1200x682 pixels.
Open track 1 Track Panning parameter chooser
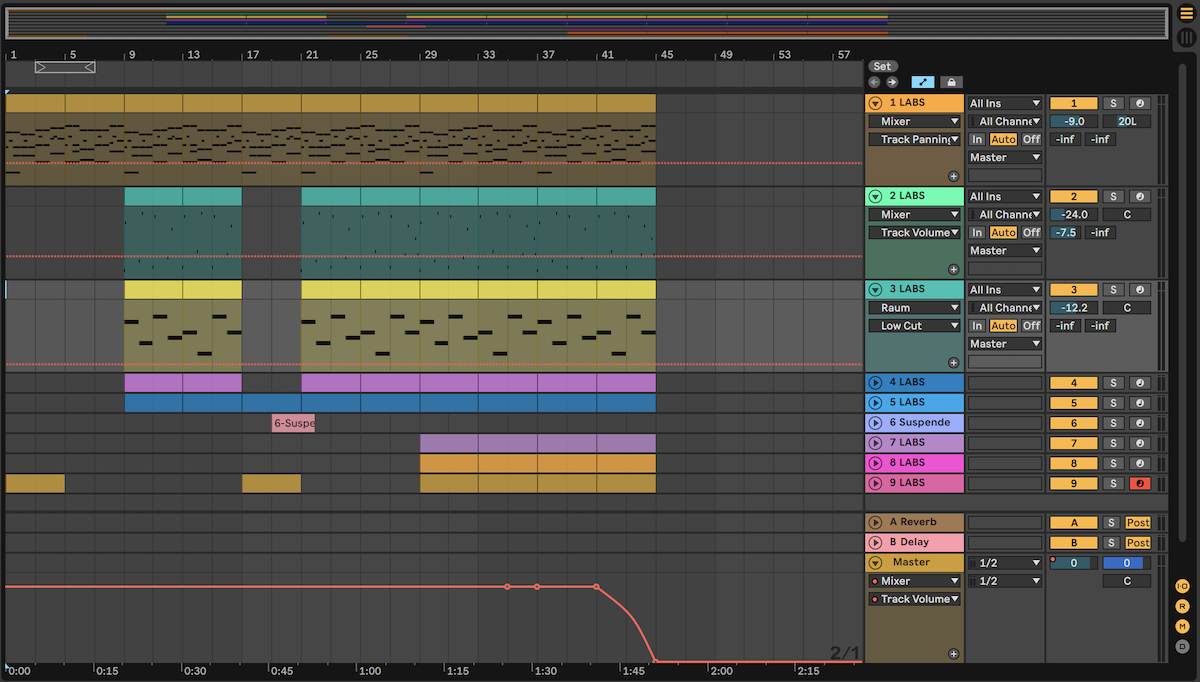point(914,139)
